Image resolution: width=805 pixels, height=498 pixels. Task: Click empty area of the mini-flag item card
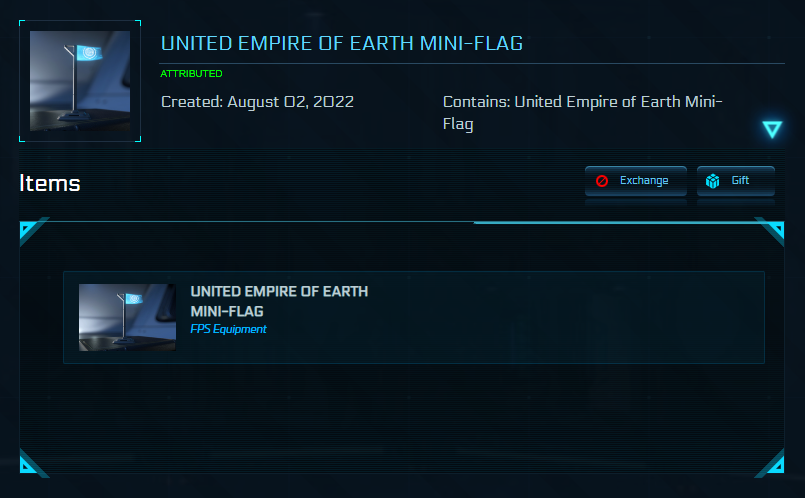tap(560, 317)
